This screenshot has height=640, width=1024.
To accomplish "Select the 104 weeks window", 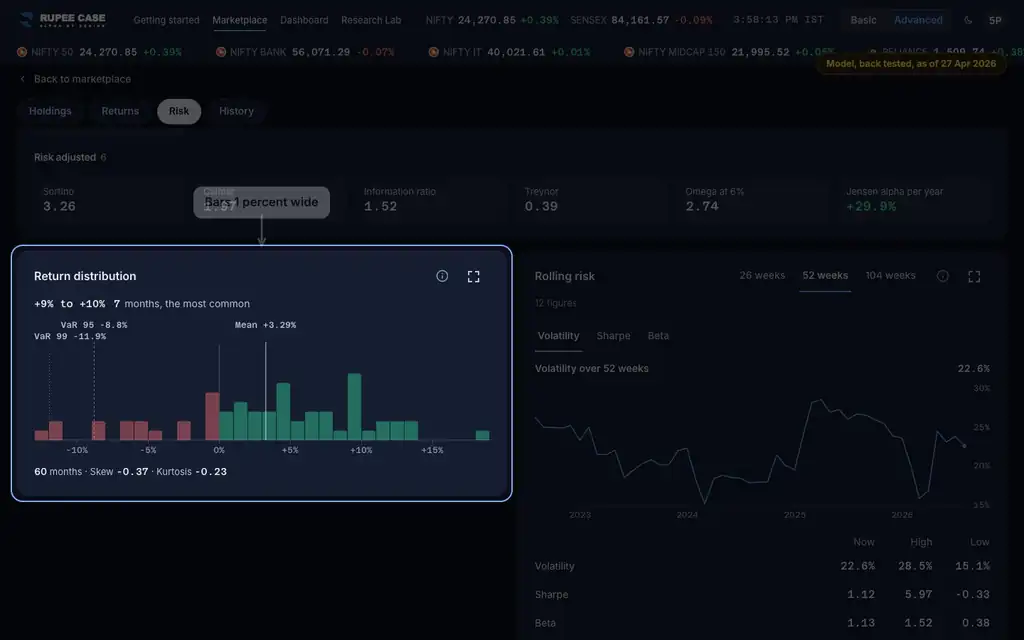I will pos(890,276).
